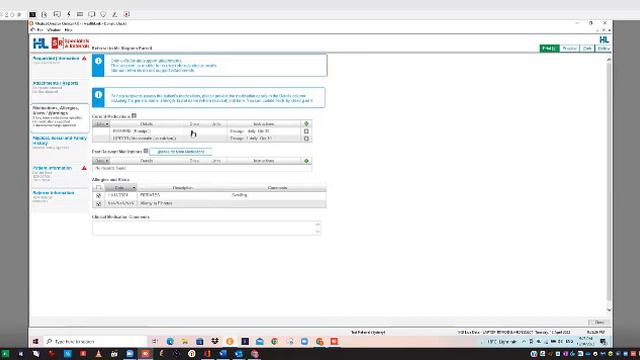The width and height of the screenshot is (640, 360).
Task: Toggle select-all checkbox in Allergies table header
Action: [x=98, y=188]
